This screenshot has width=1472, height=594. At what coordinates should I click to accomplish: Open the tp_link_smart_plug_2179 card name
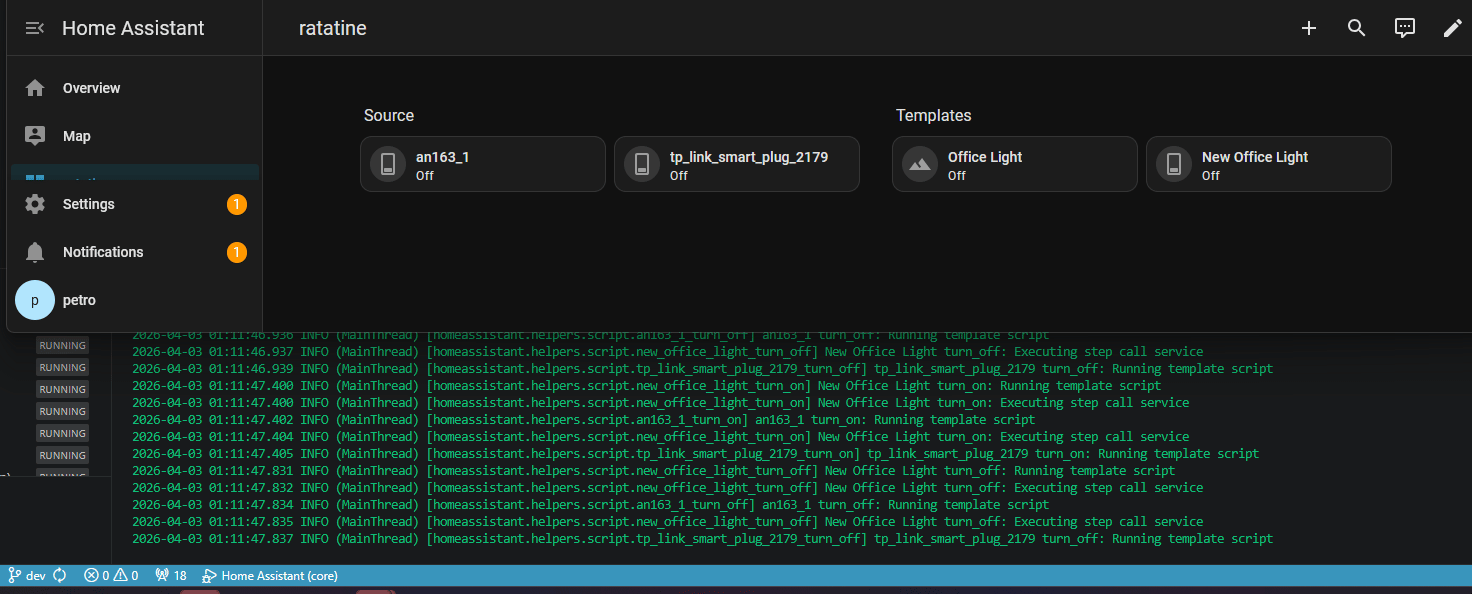tap(749, 157)
